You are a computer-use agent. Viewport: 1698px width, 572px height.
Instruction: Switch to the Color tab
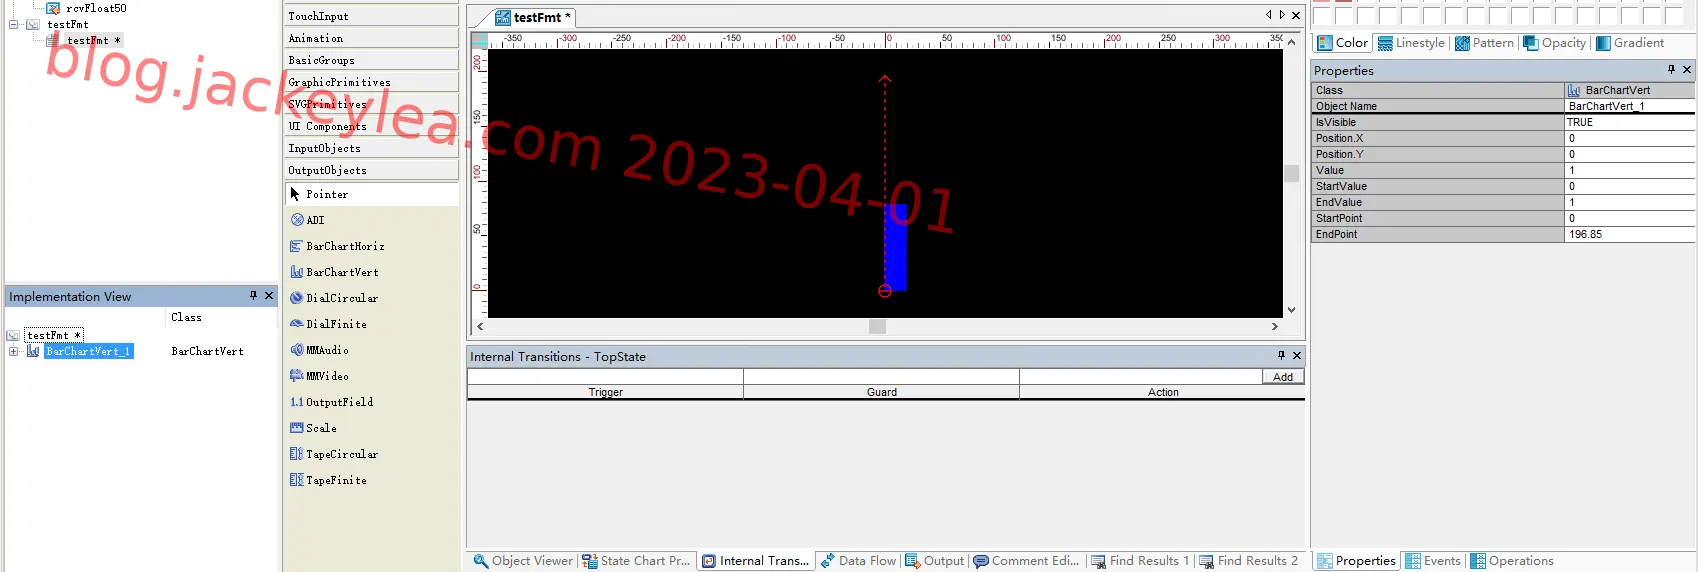1342,43
